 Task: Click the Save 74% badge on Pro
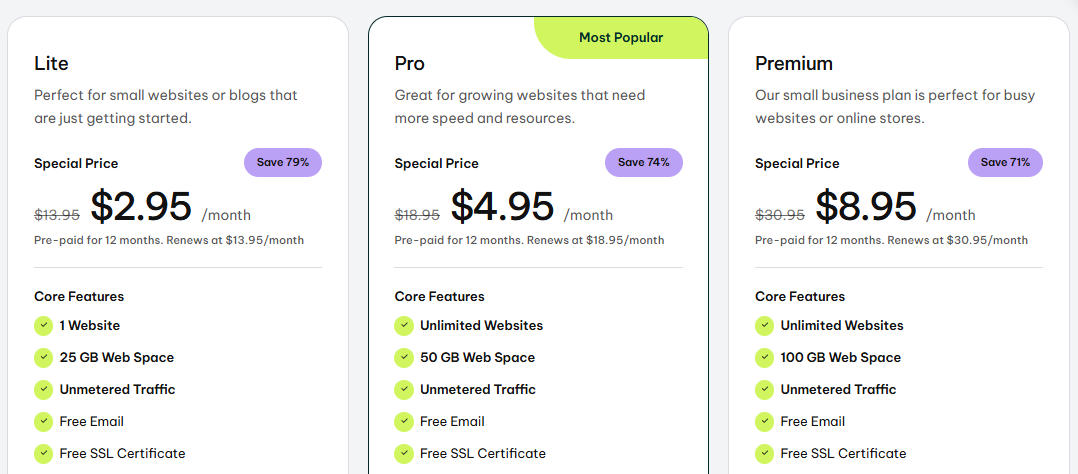(644, 162)
